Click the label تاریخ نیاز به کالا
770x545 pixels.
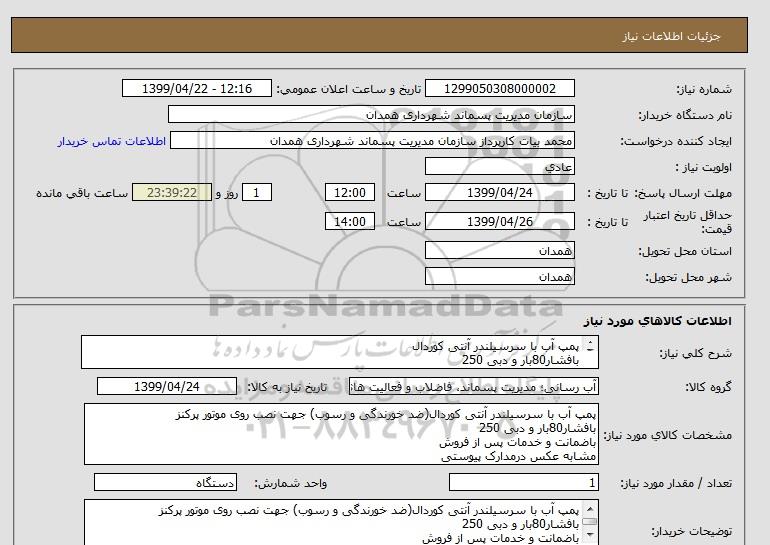pyautogui.click(x=287, y=387)
